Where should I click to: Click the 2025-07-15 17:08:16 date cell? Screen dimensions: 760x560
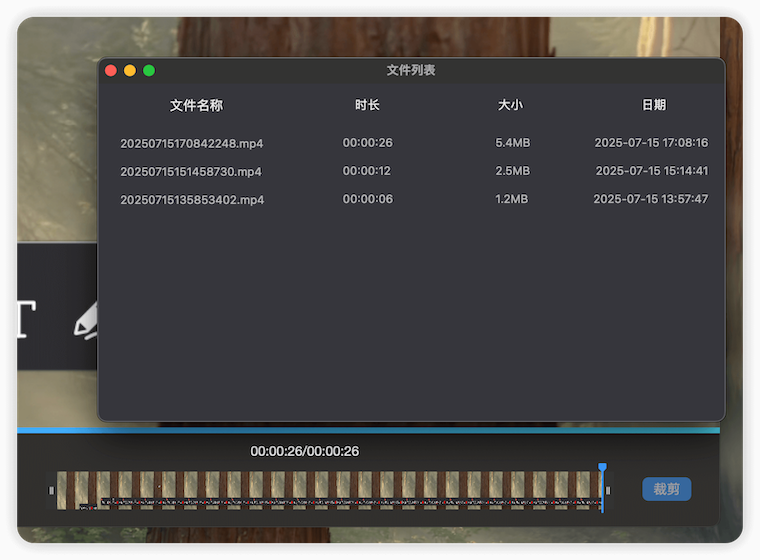tap(651, 143)
